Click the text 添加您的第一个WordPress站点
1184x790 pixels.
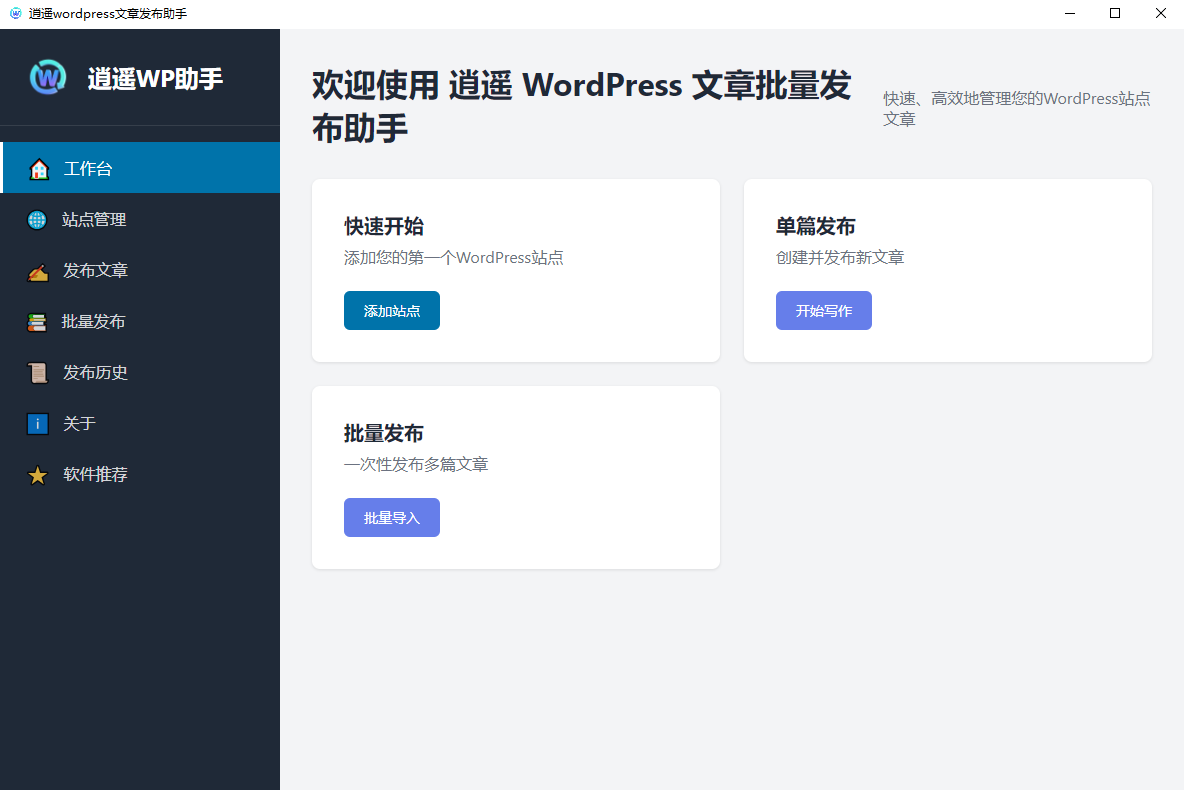tap(454, 258)
